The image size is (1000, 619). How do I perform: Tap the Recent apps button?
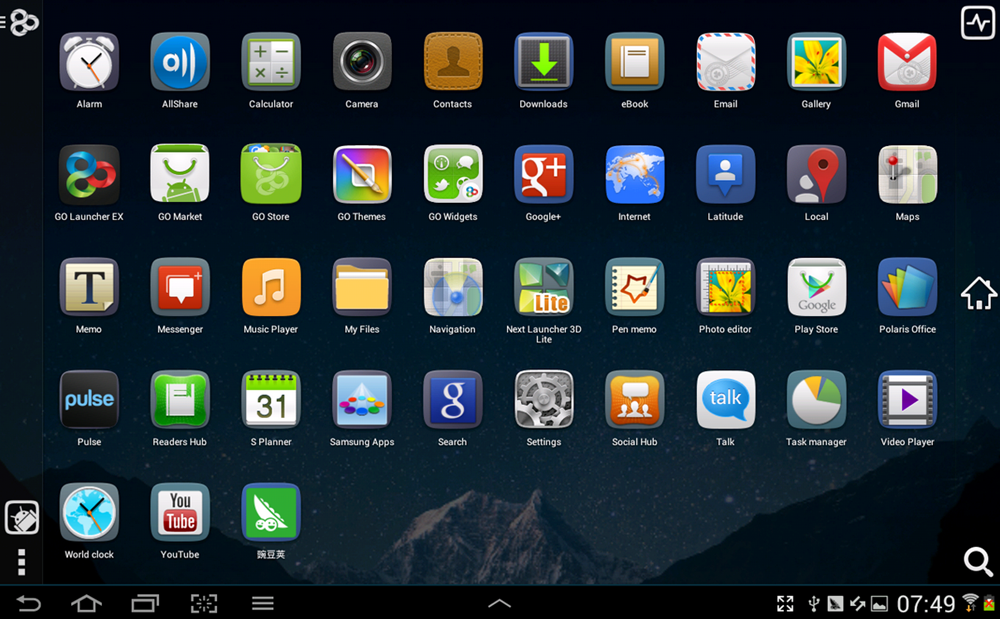point(145,603)
